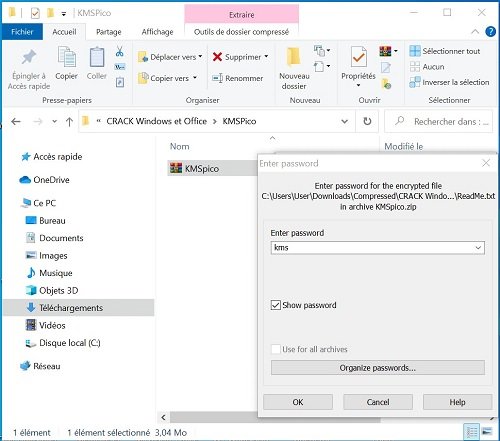Viewport: 500px width, 441px height.
Task: Switch to the Affichage ribbon tab
Action: point(157,32)
